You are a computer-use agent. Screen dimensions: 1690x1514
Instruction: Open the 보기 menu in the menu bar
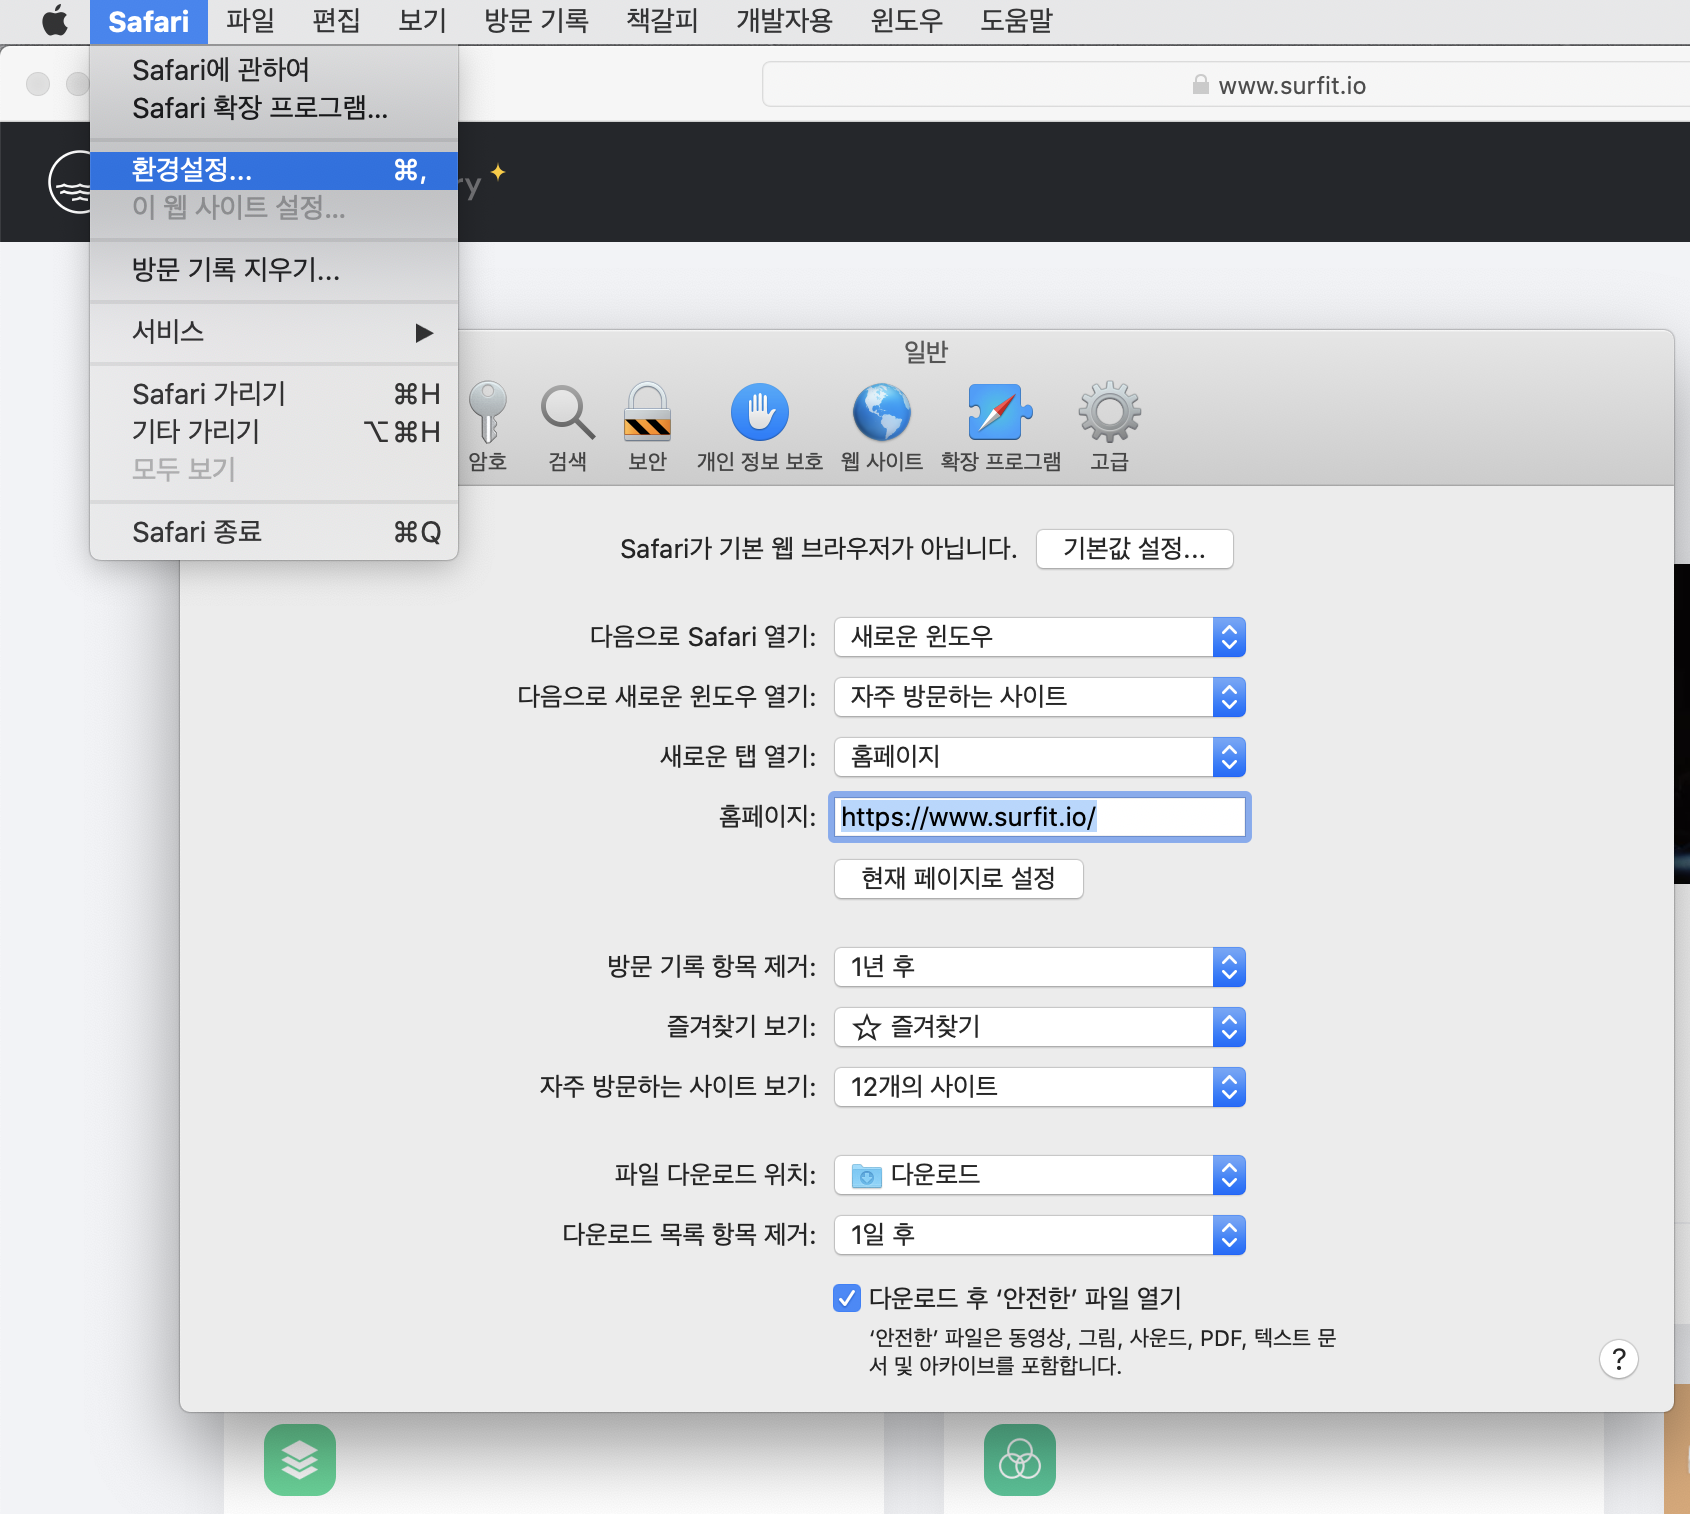[422, 21]
